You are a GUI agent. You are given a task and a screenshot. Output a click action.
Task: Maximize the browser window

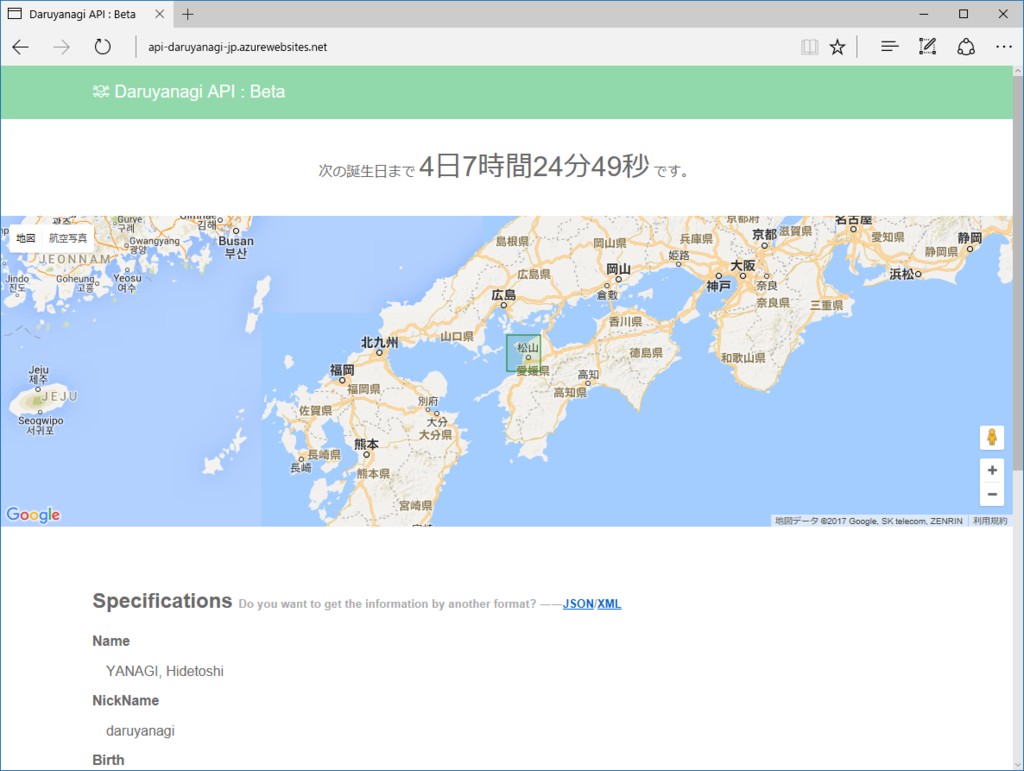pyautogui.click(x=963, y=14)
